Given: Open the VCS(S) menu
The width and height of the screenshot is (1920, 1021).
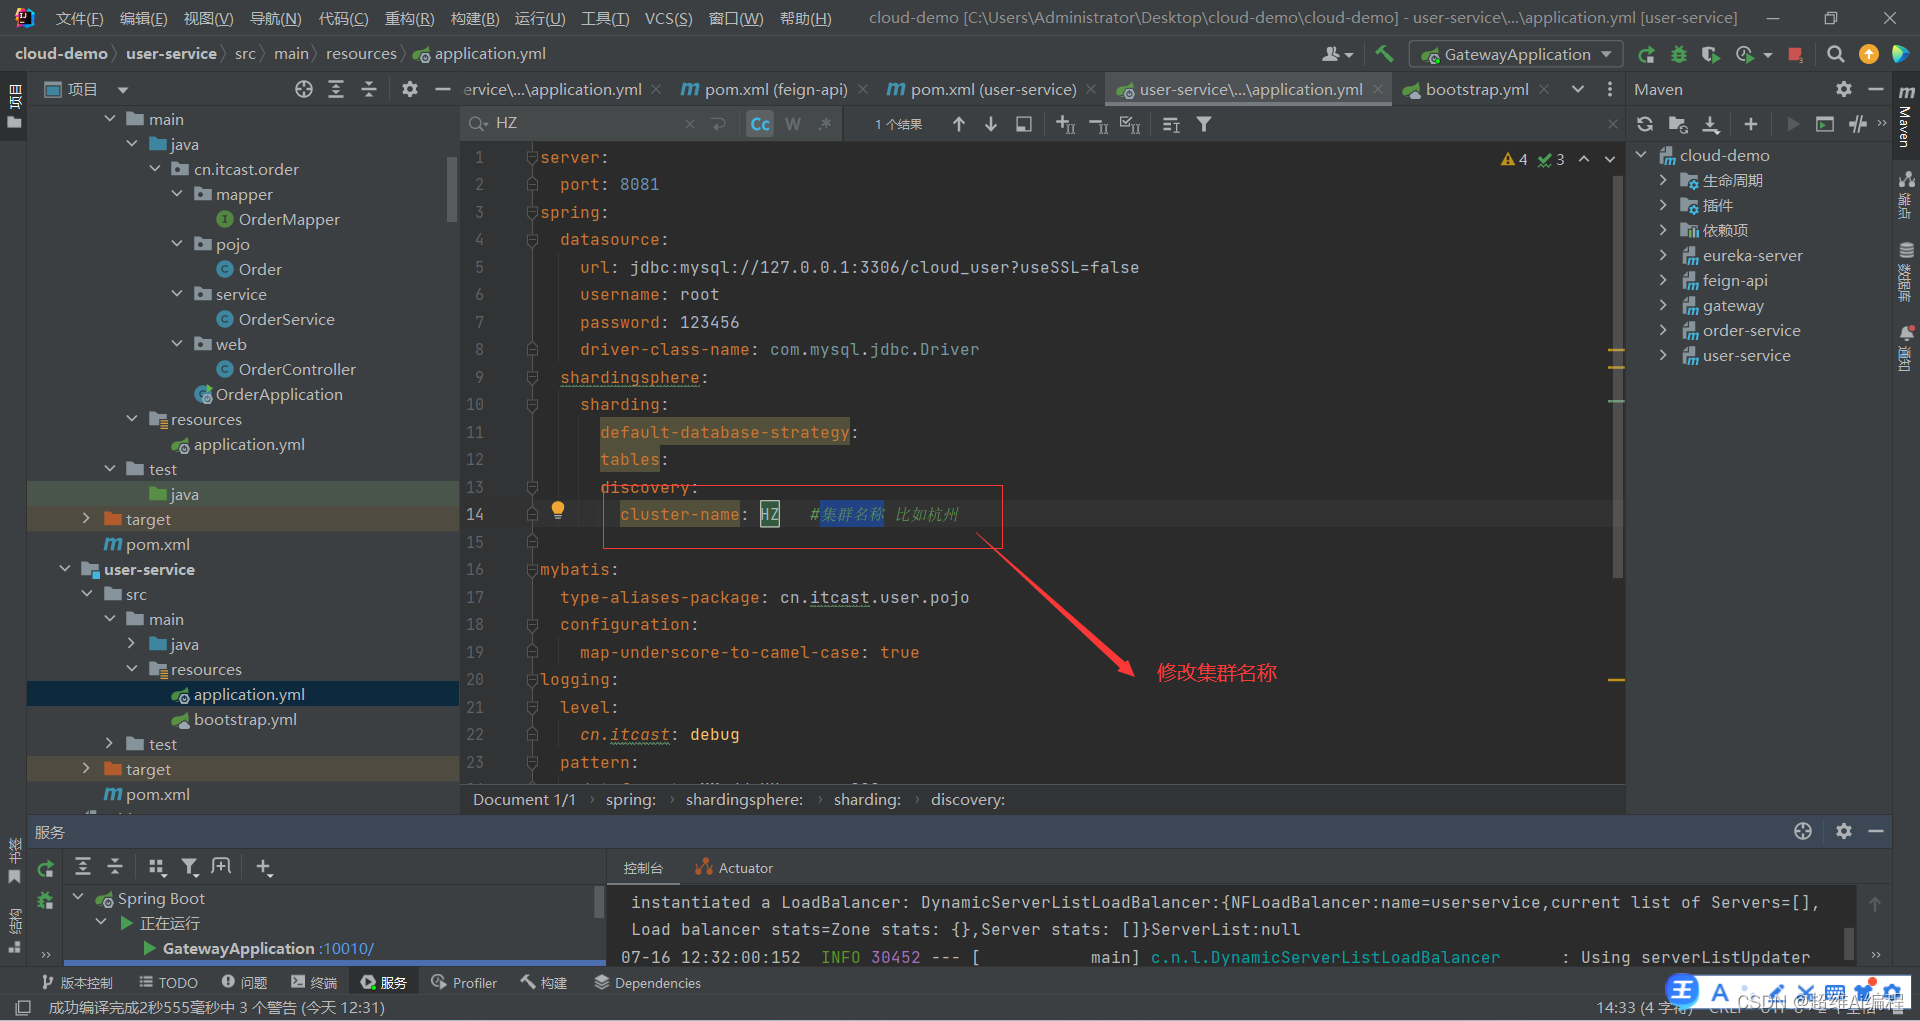Looking at the screenshot, I should [668, 18].
